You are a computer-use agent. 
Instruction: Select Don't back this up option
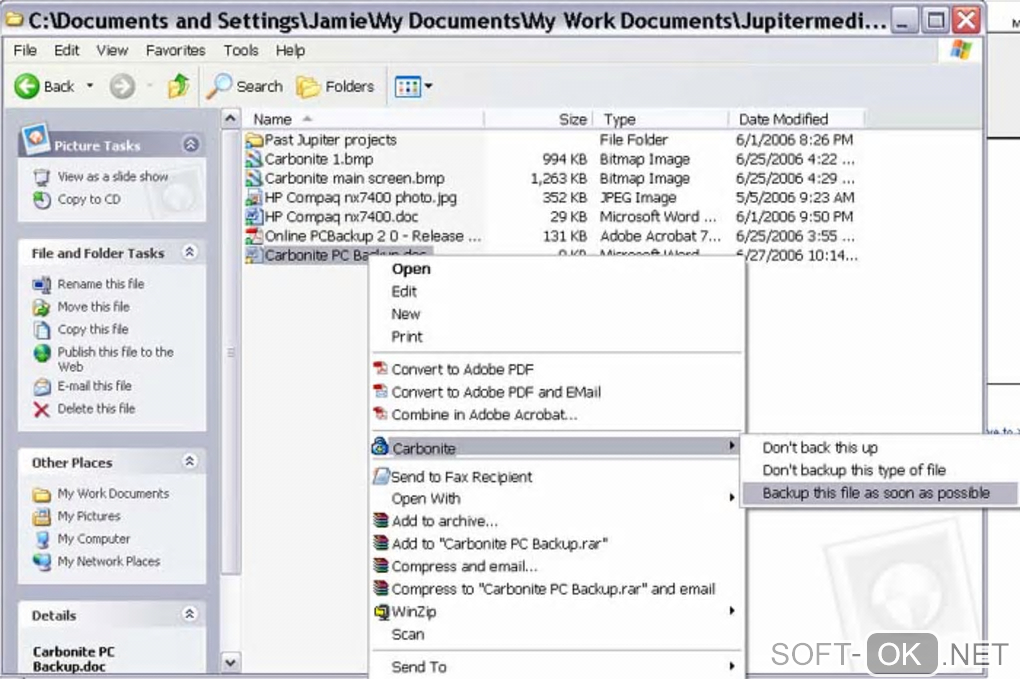[820, 447]
